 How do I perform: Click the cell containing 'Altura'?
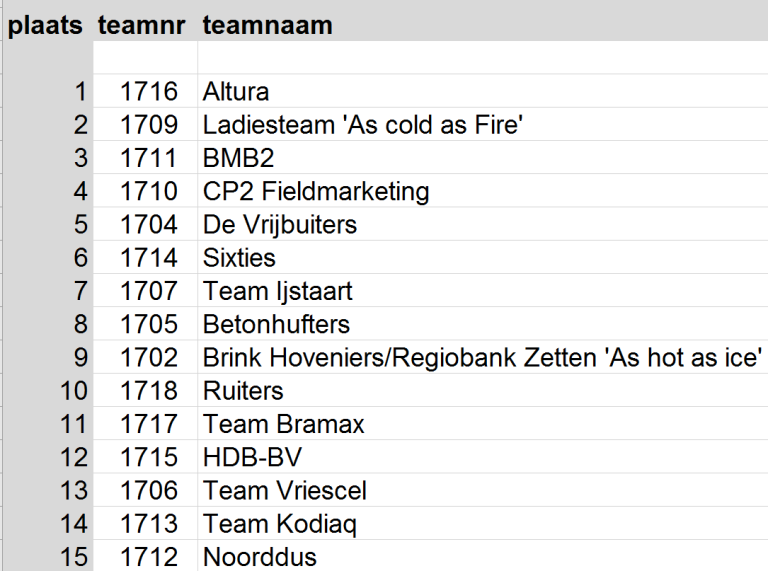click(236, 92)
